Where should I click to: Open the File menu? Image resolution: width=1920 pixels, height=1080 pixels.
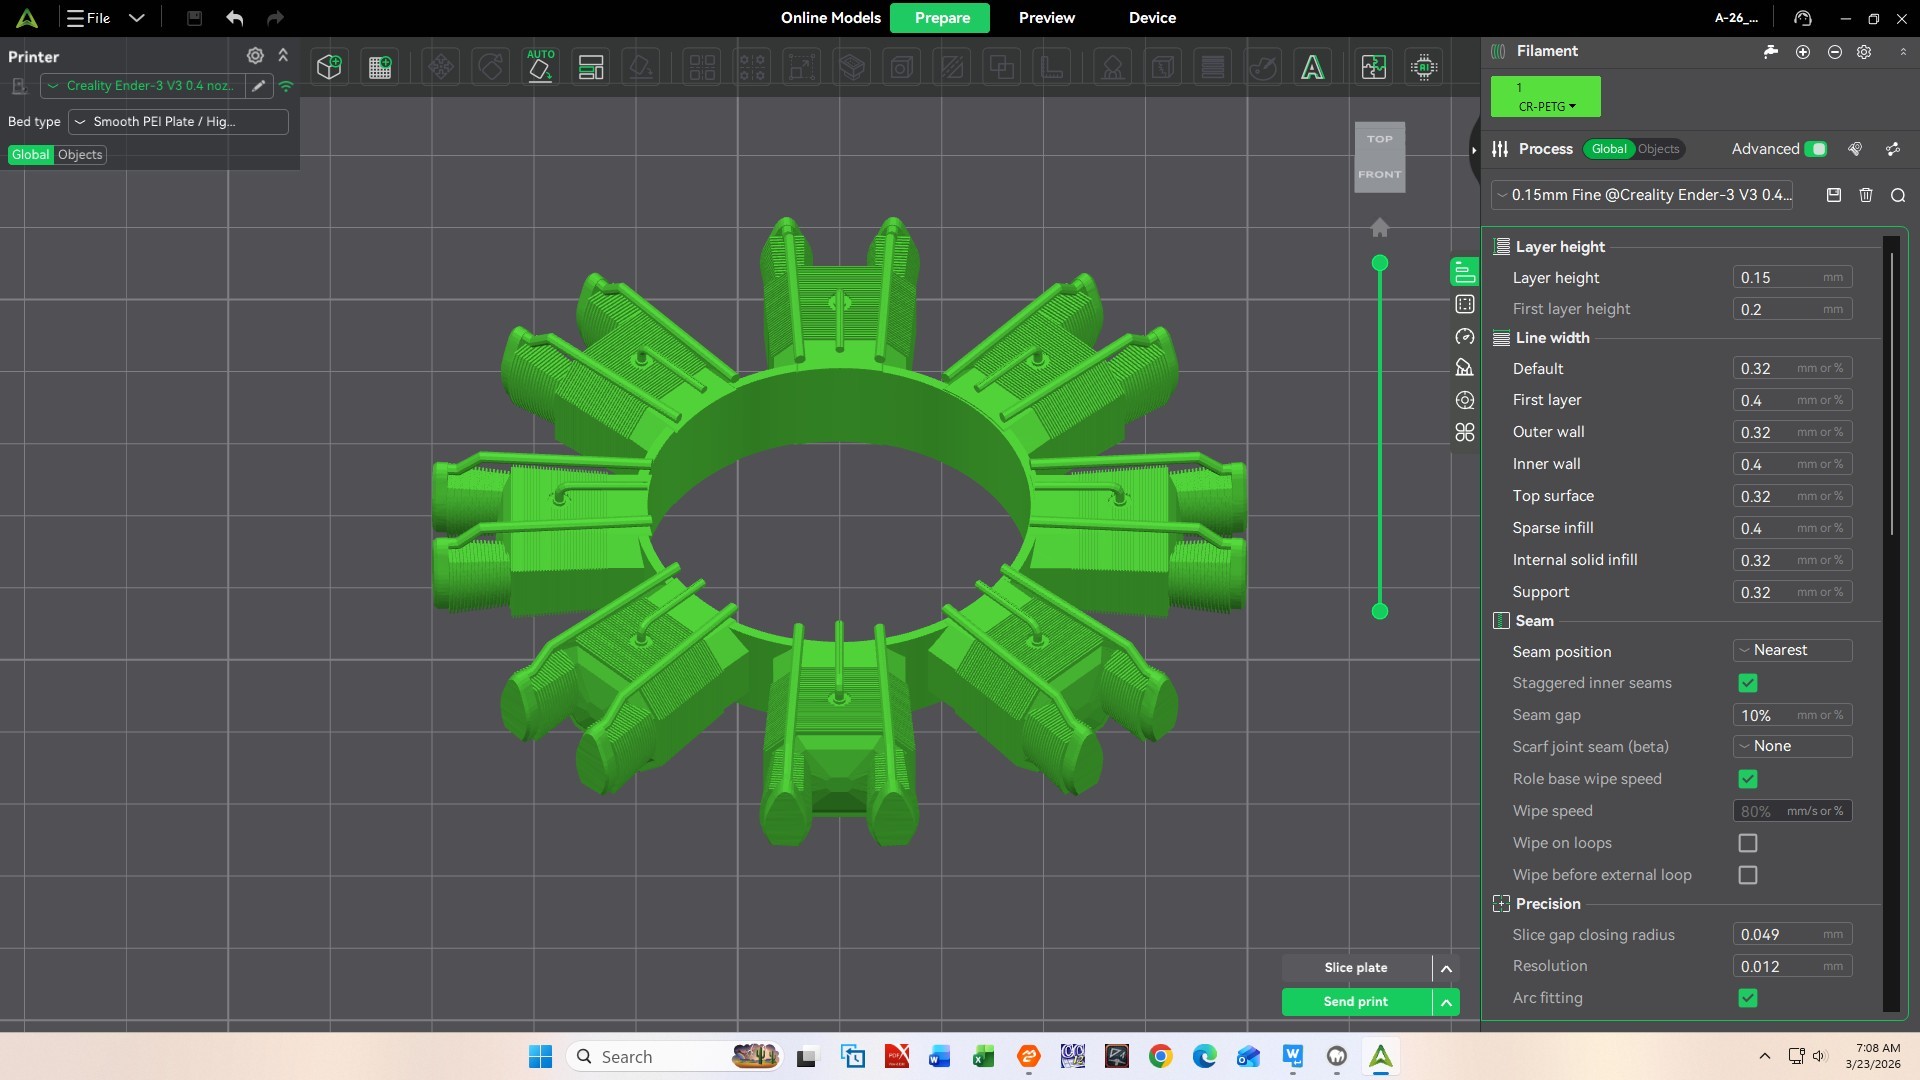[x=90, y=18]
